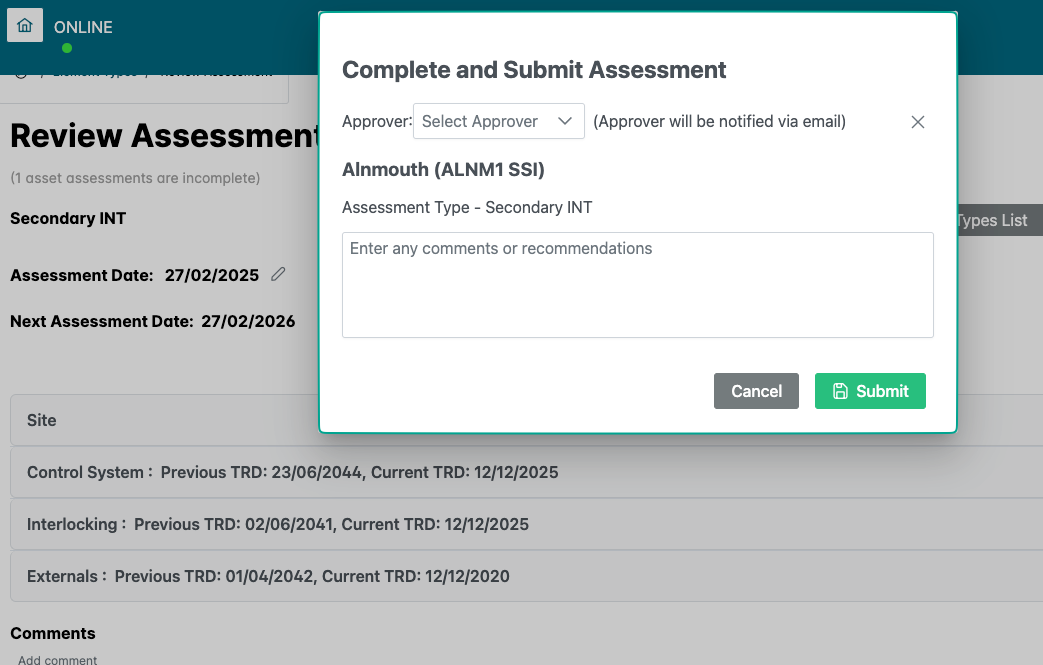This screenshot has height=665, width=1043.
Task: Click the Complete and Submit Assessment title
Action: [x=534, y=70]
